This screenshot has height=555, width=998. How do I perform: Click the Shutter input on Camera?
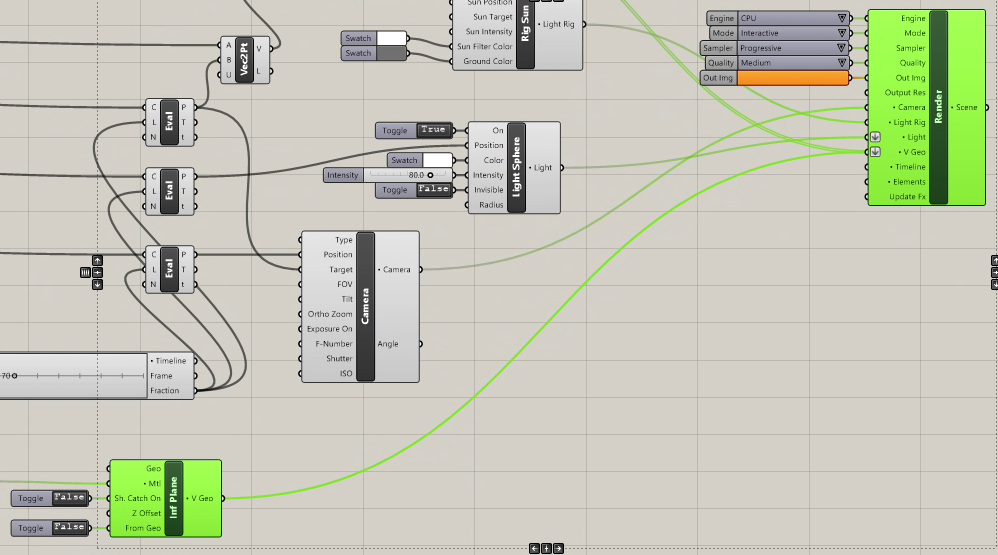click(x=339, y=358)
